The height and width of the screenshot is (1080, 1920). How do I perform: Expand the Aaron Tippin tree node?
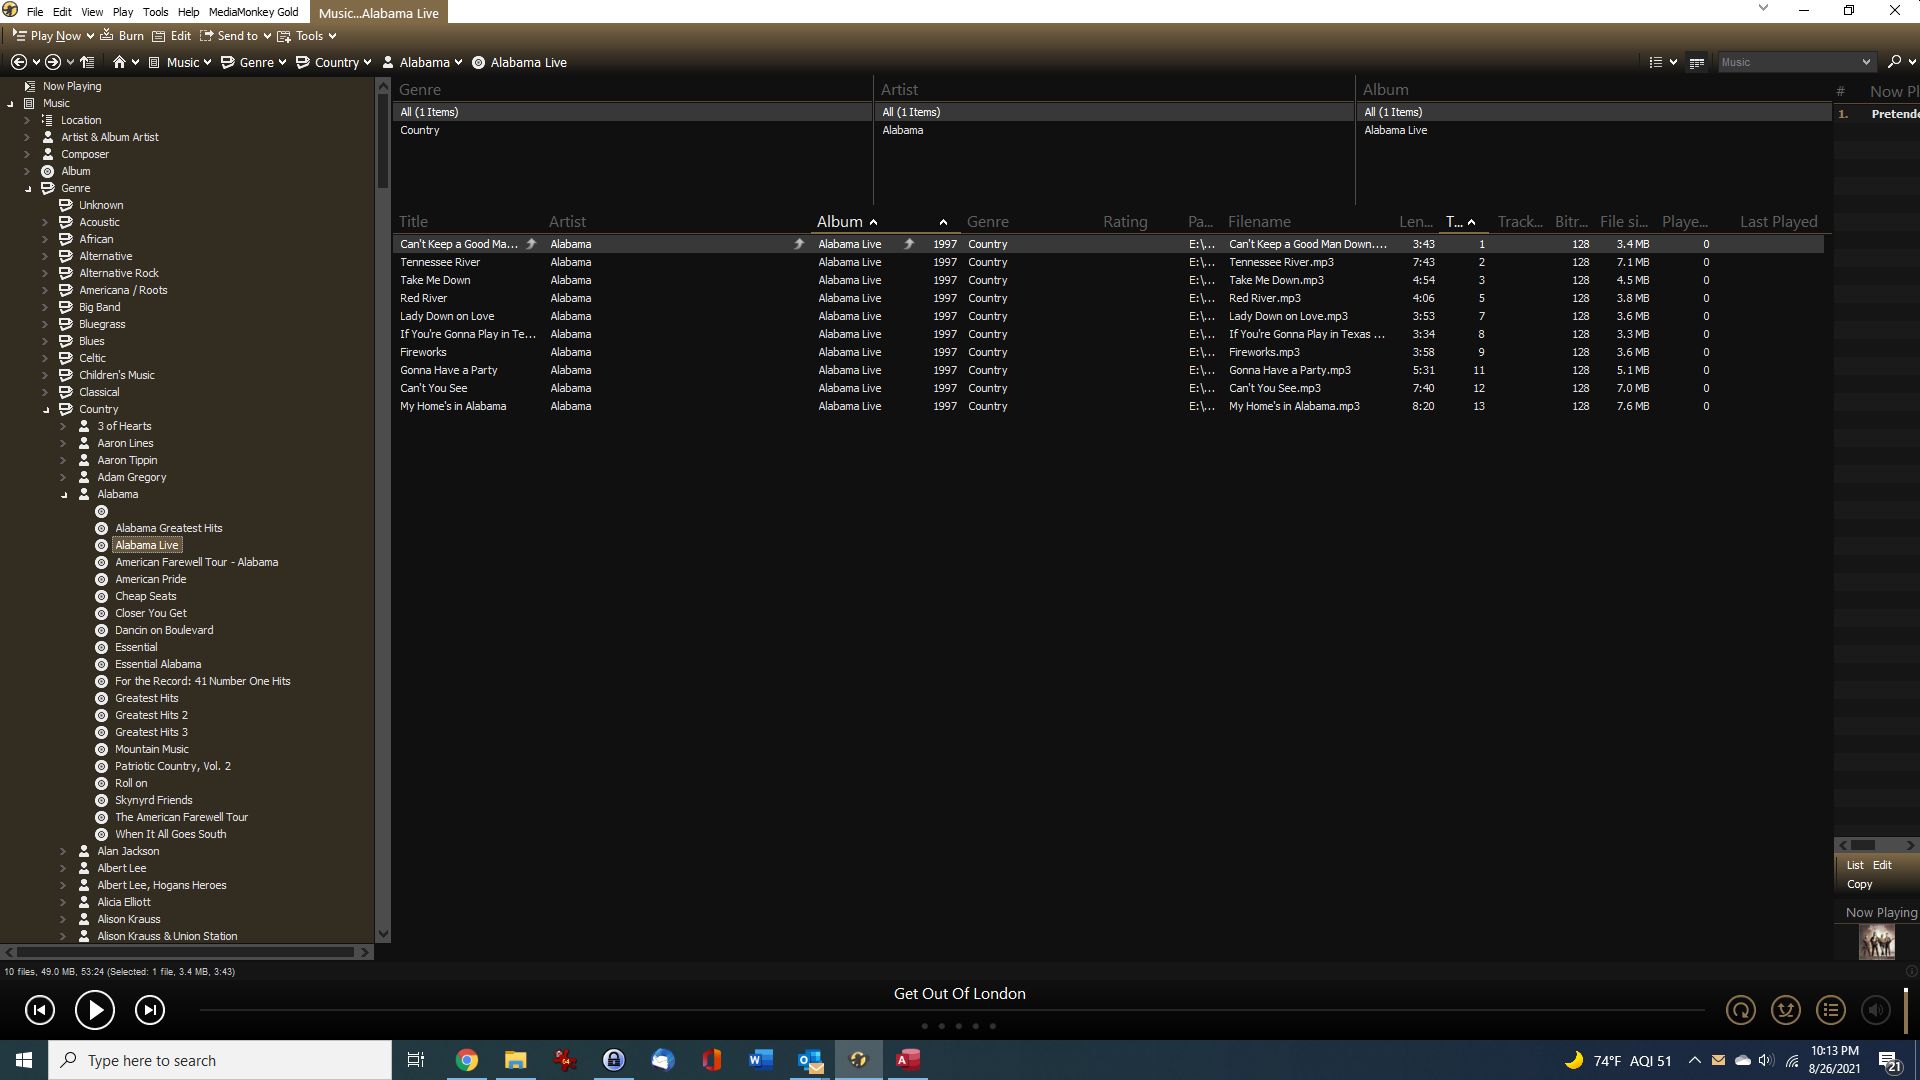coord(63,460)
